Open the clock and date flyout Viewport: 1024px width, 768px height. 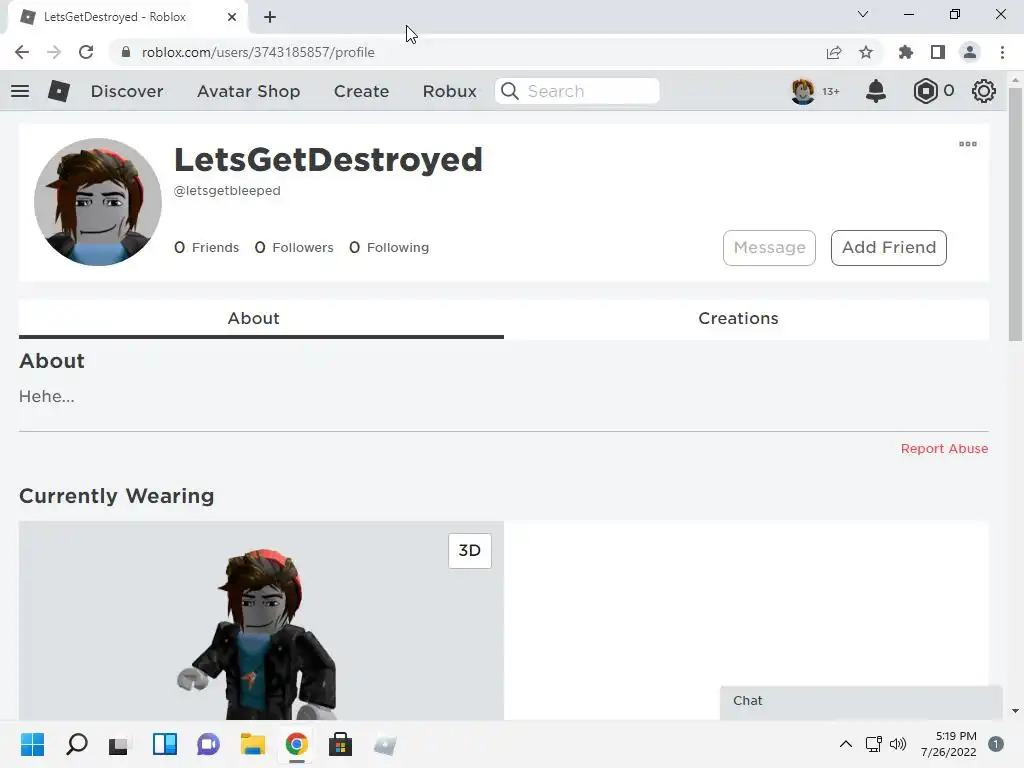[948, 744]
